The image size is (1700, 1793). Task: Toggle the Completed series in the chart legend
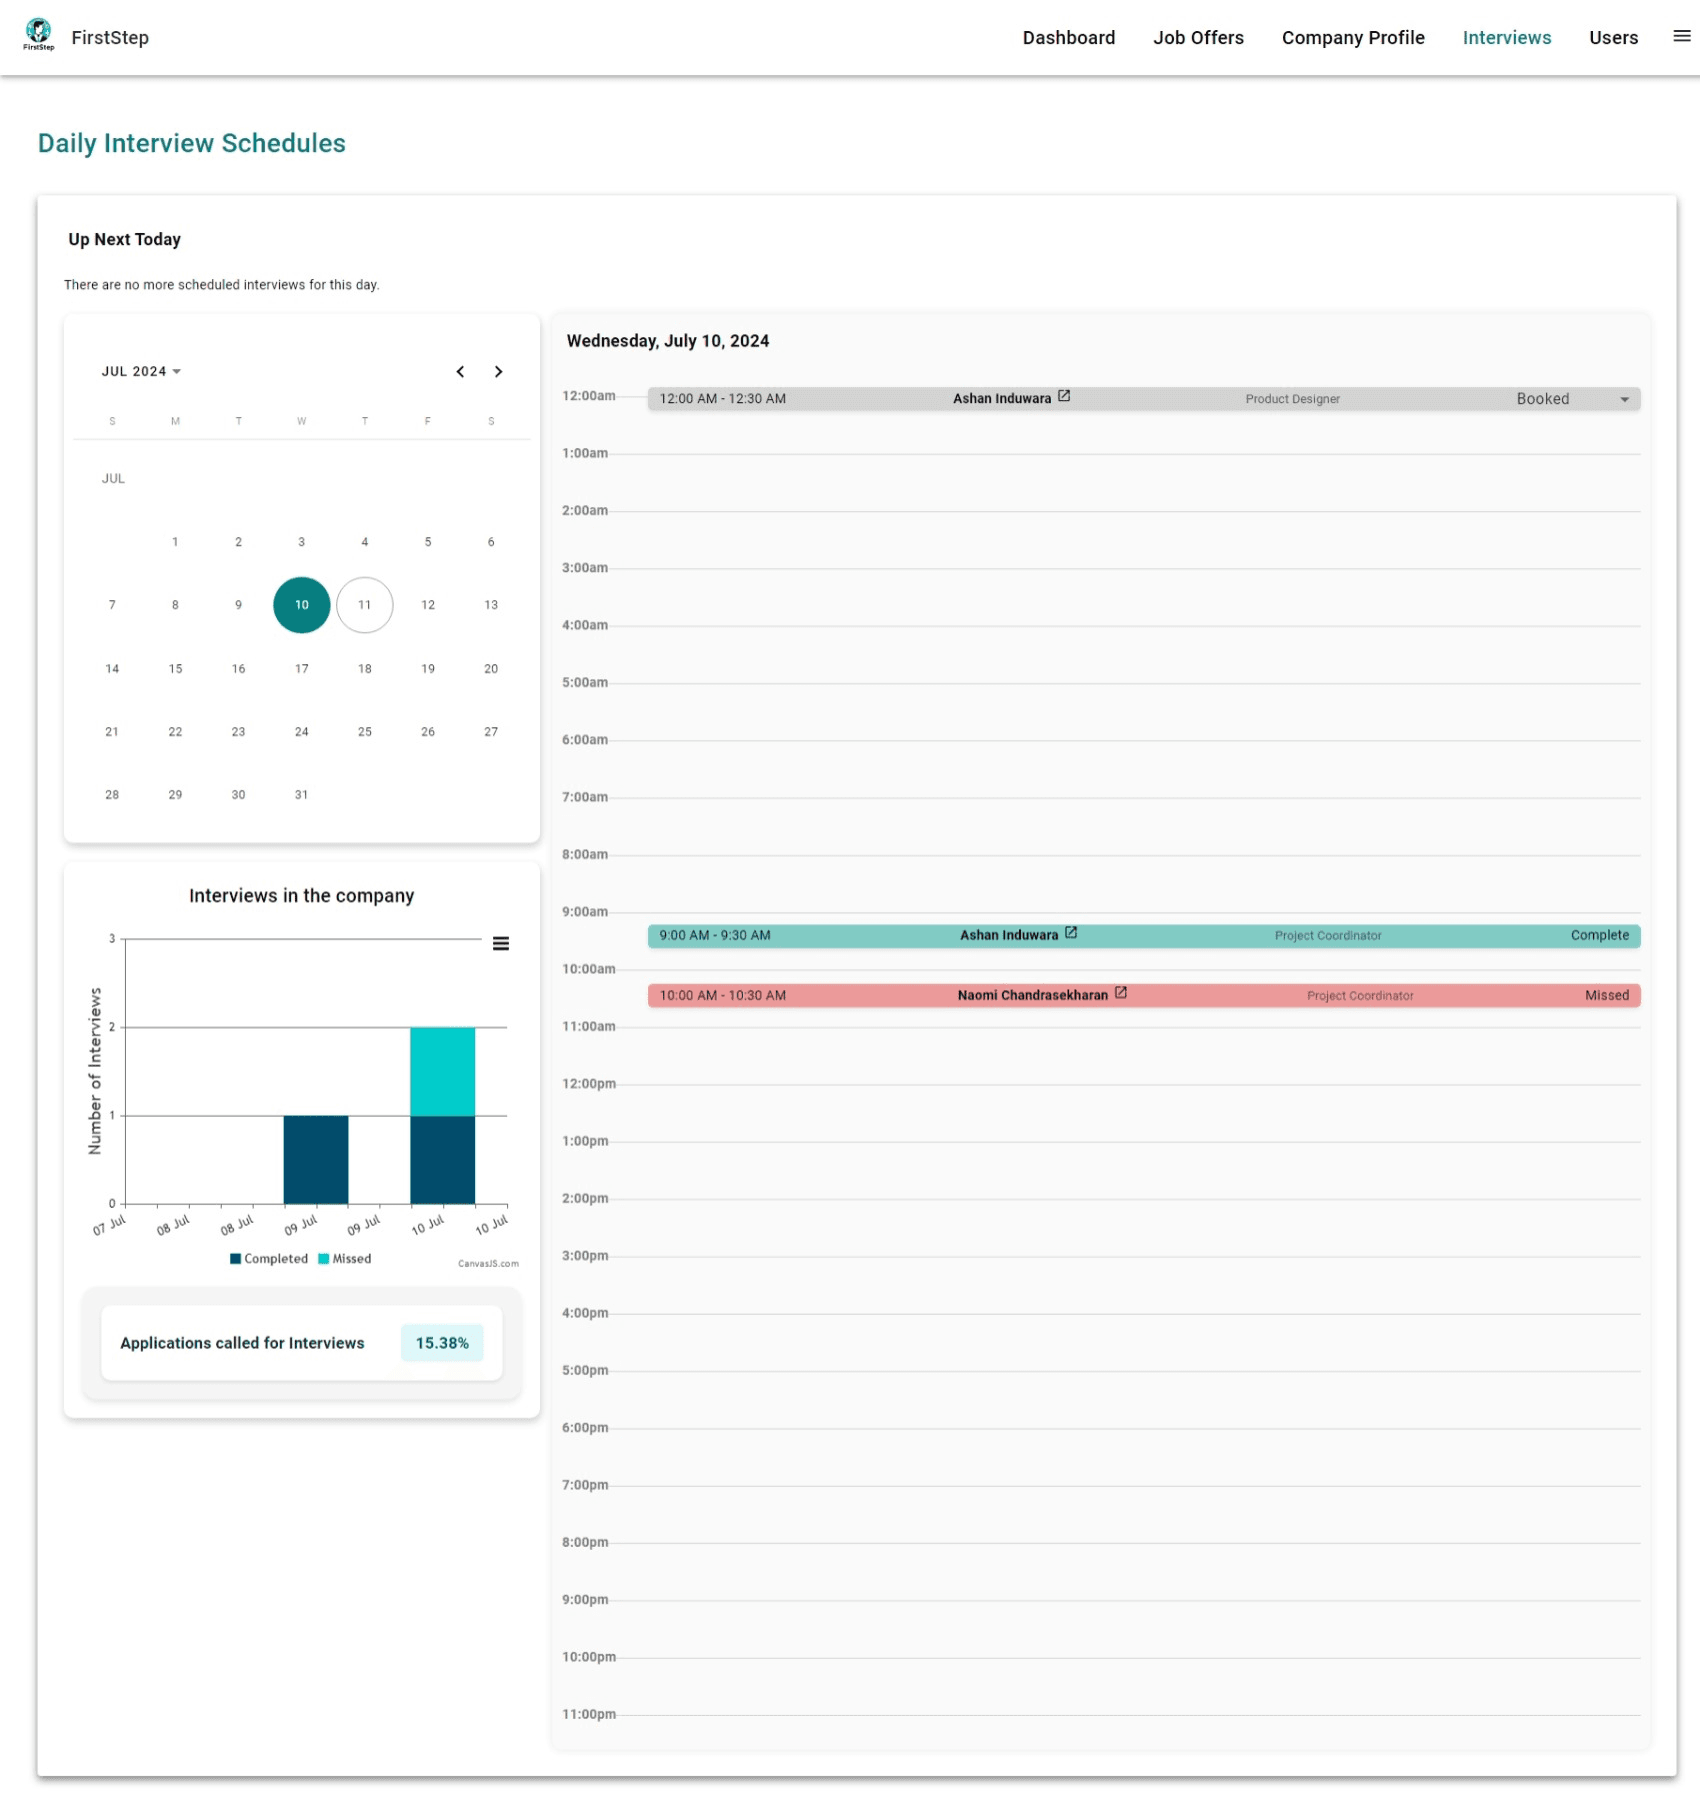[x=270, y=1258]
